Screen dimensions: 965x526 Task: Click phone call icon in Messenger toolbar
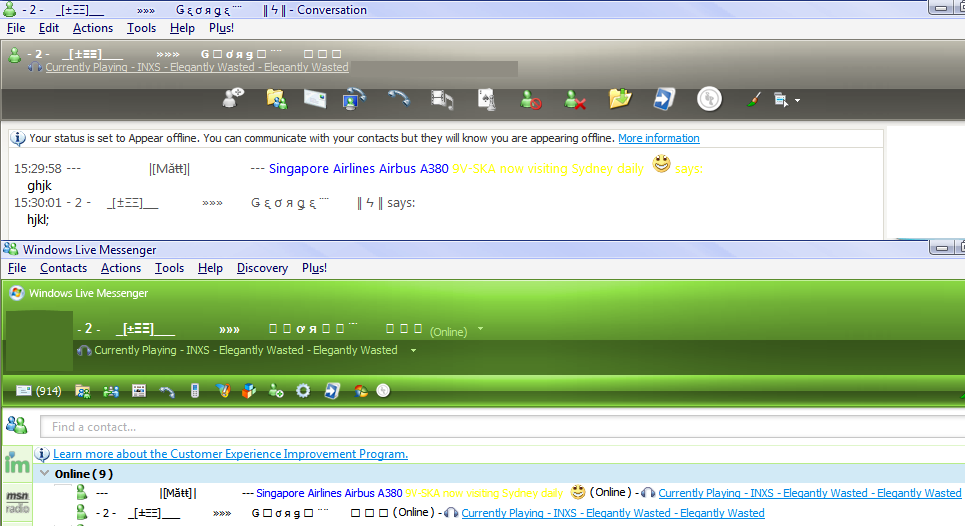[167, 391]
